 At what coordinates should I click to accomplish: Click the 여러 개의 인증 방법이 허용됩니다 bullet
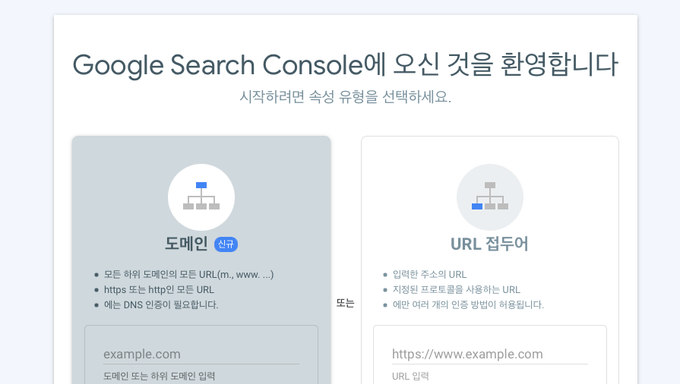[468, 305]
